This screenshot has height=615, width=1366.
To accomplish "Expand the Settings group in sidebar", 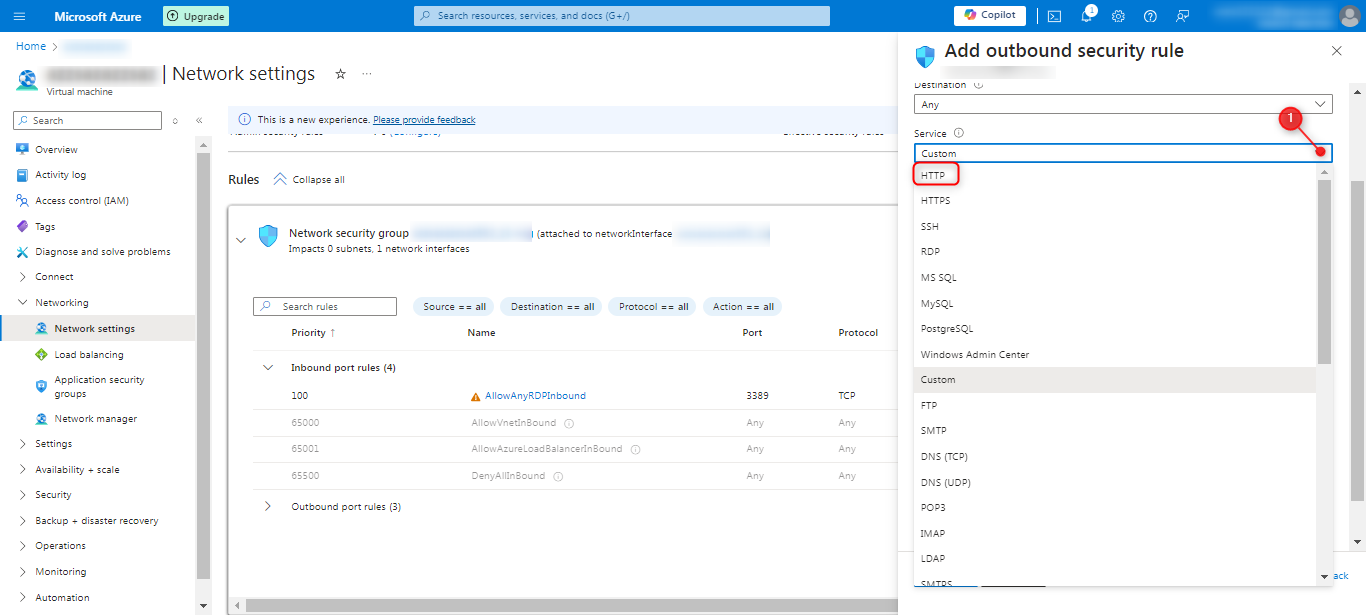I will tap(53, 444).
